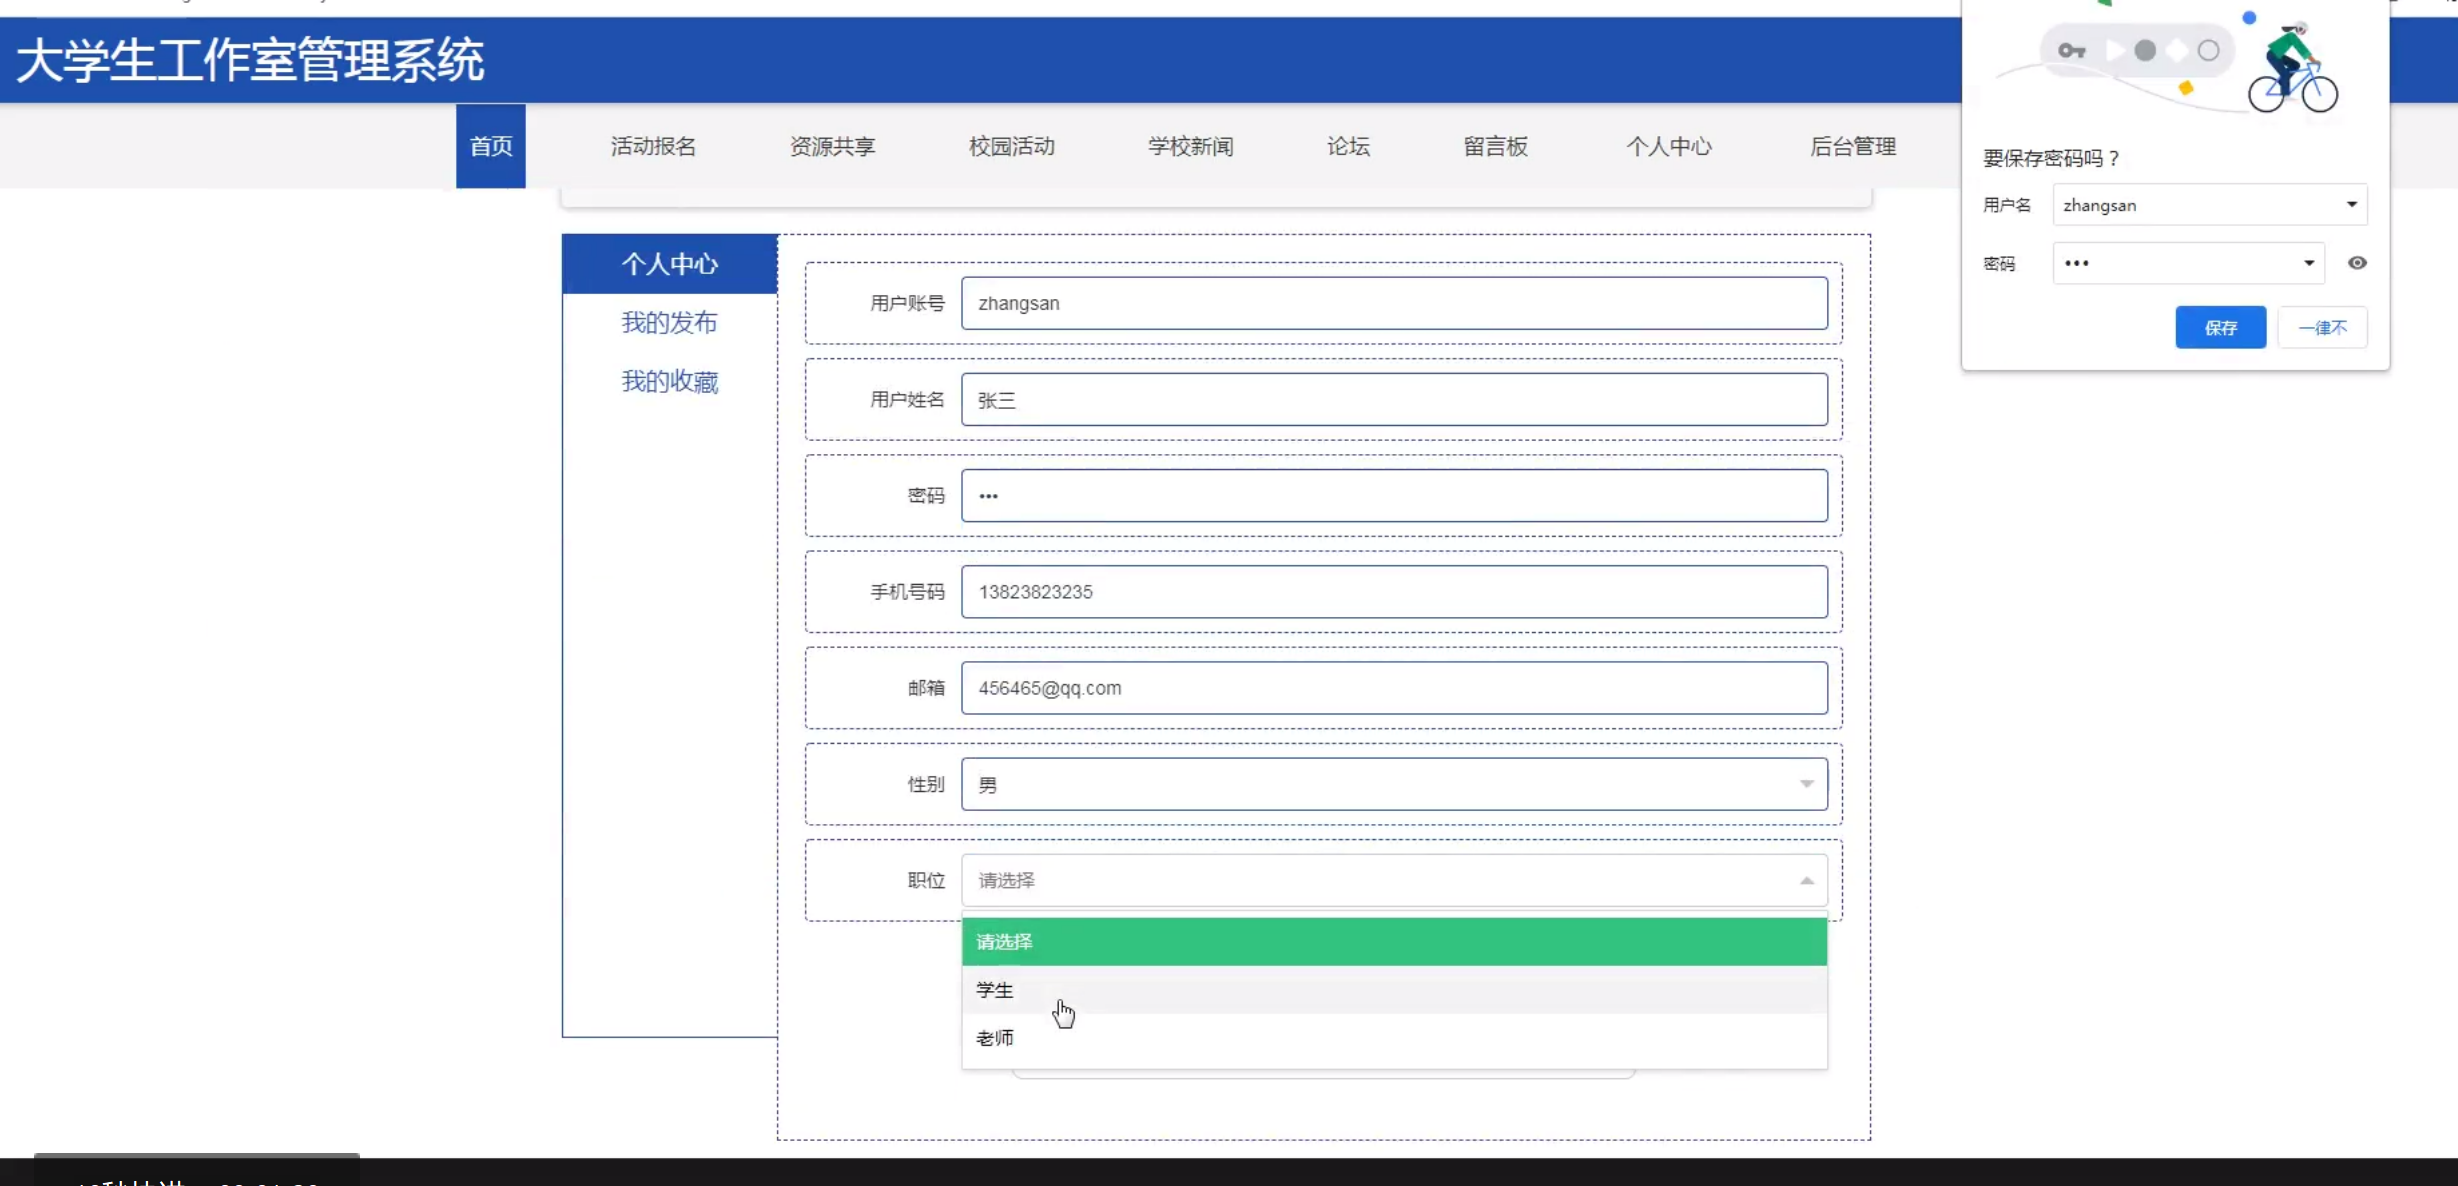This screenshot has height=1186, width=2458.
Task: Open 我的发布 in sidebar
Action: click(x=669, y=323)
